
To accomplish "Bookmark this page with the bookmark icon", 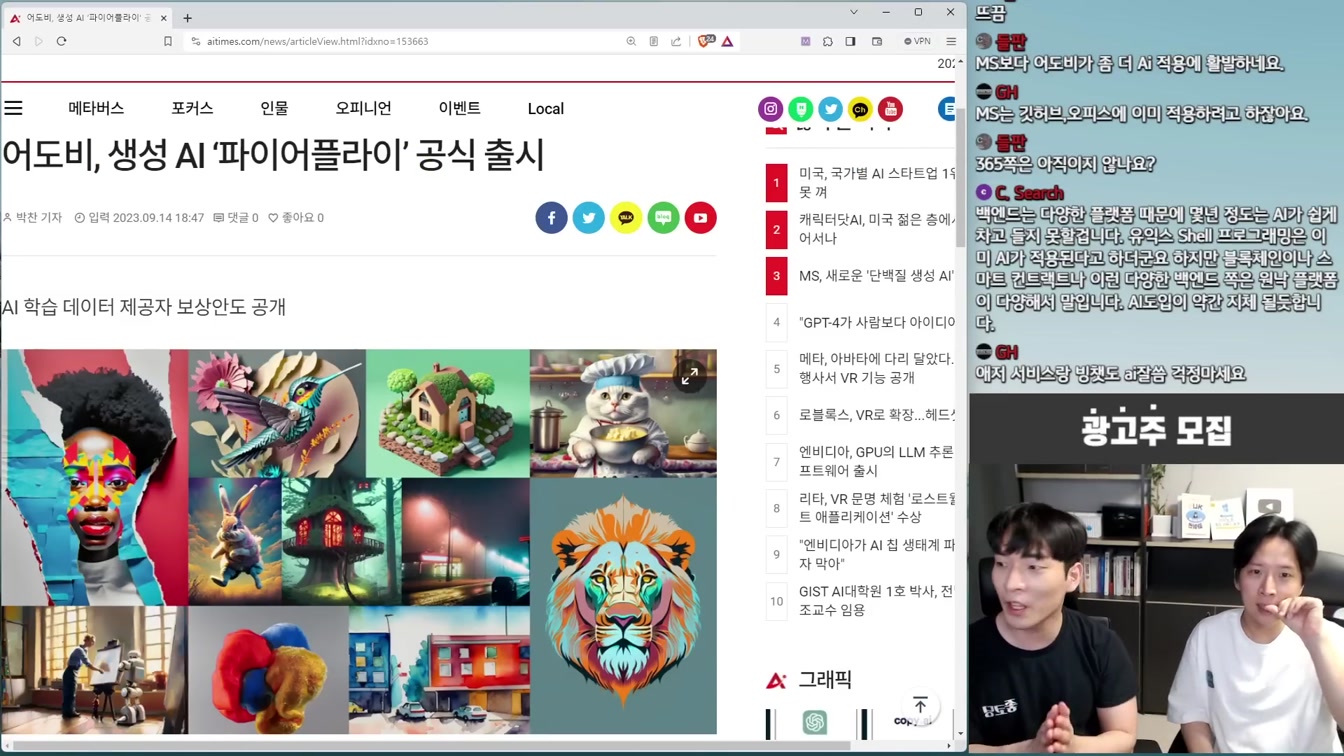I will 168,41.
